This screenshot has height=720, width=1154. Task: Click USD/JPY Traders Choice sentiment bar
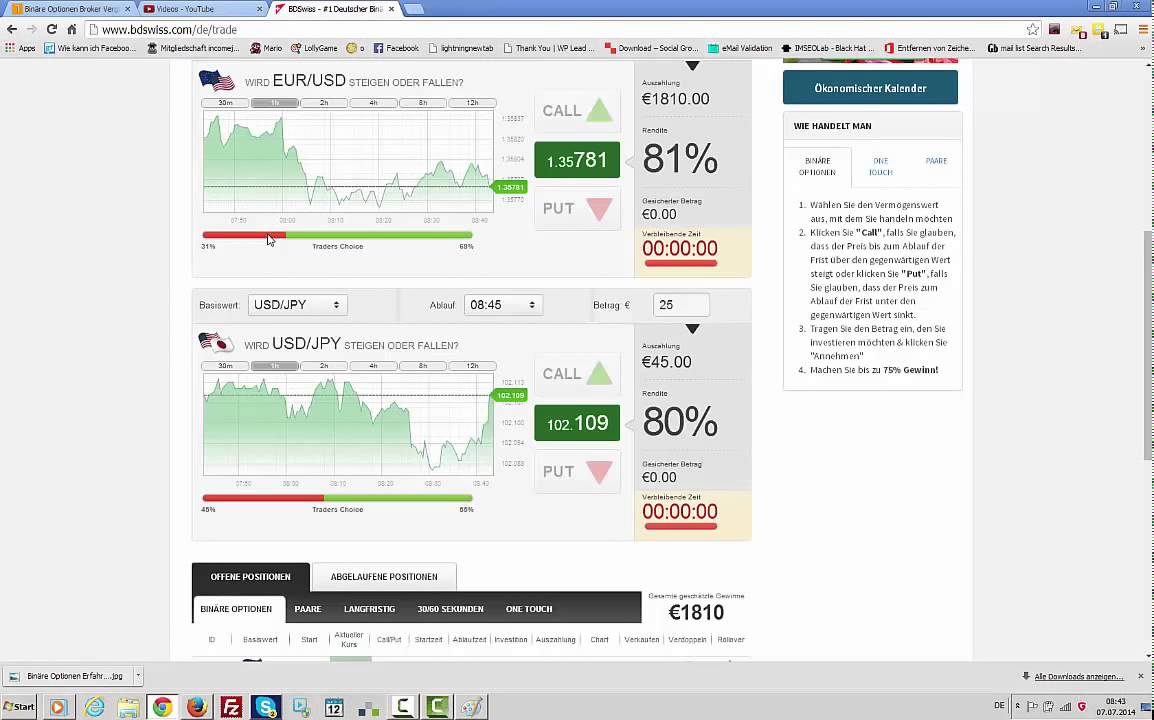click(337, 498)
